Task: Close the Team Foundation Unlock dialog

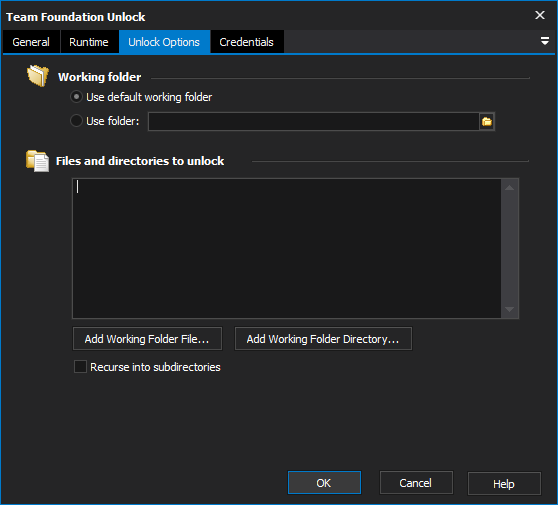Action: point(539,15)
